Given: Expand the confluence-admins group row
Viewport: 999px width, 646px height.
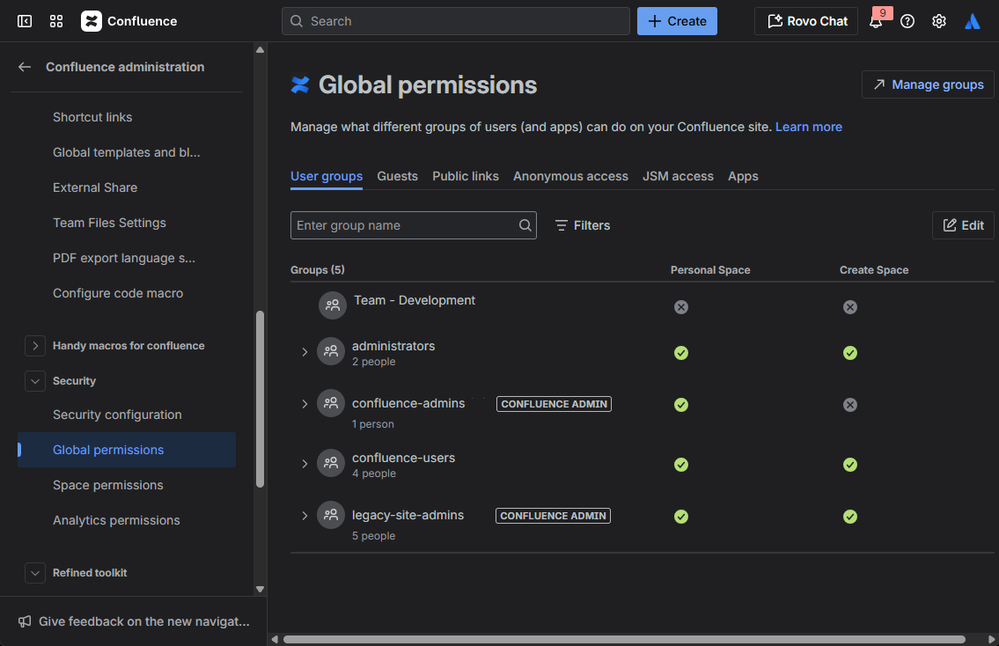Looking at the screenshot, I should 305,404.
